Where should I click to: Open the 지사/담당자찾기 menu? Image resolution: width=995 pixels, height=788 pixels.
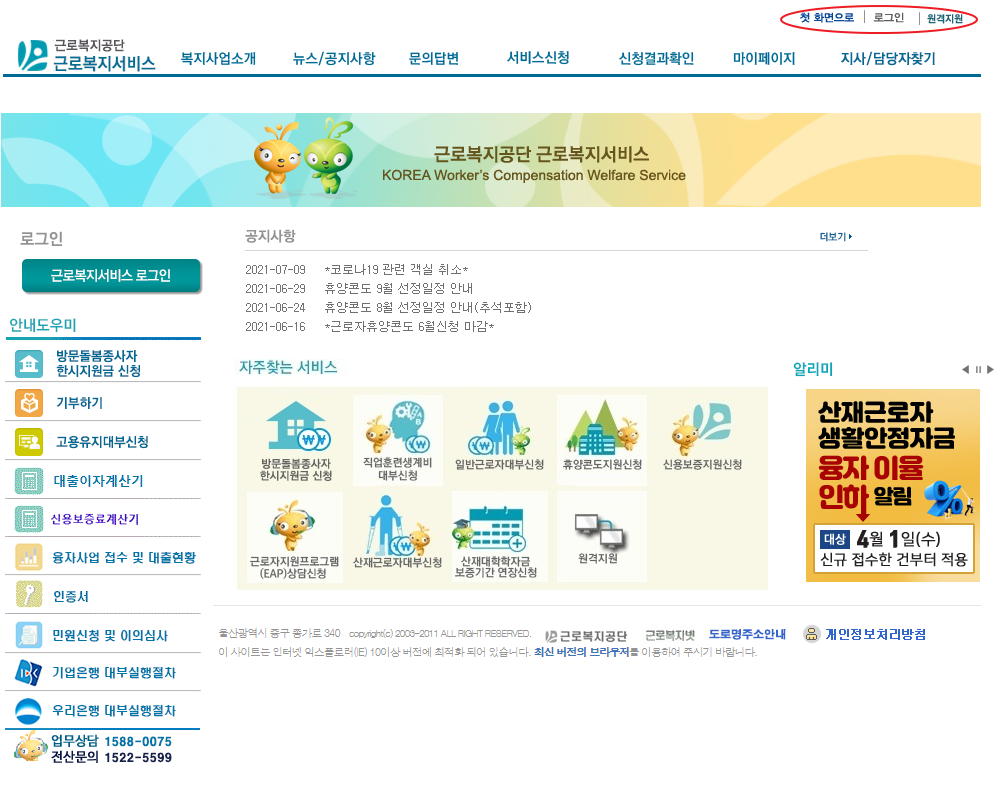click(x=888, y=58)
